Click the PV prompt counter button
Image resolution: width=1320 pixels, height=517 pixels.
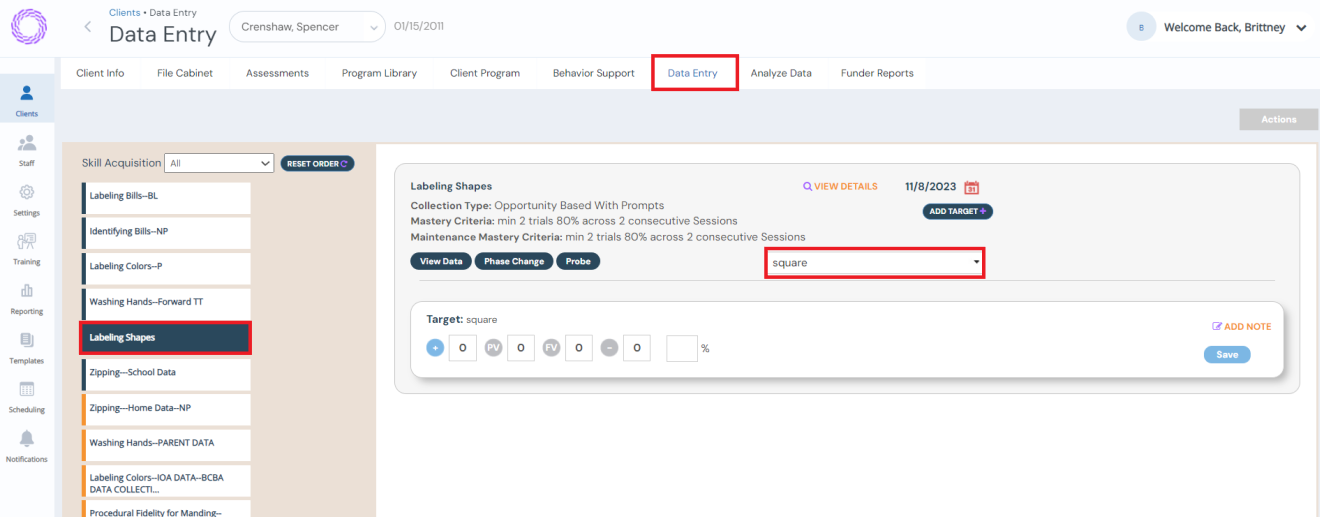[493, 348]
